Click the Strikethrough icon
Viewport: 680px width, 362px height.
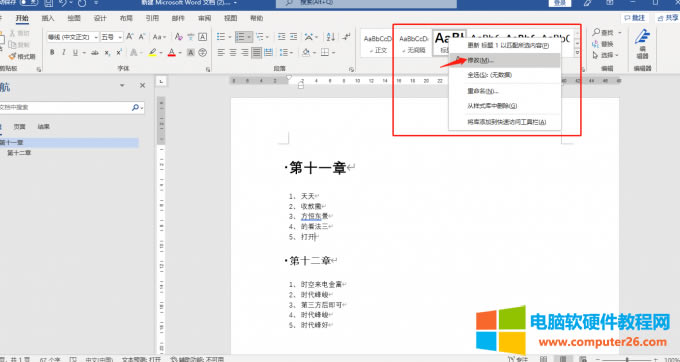click(95, 52)
